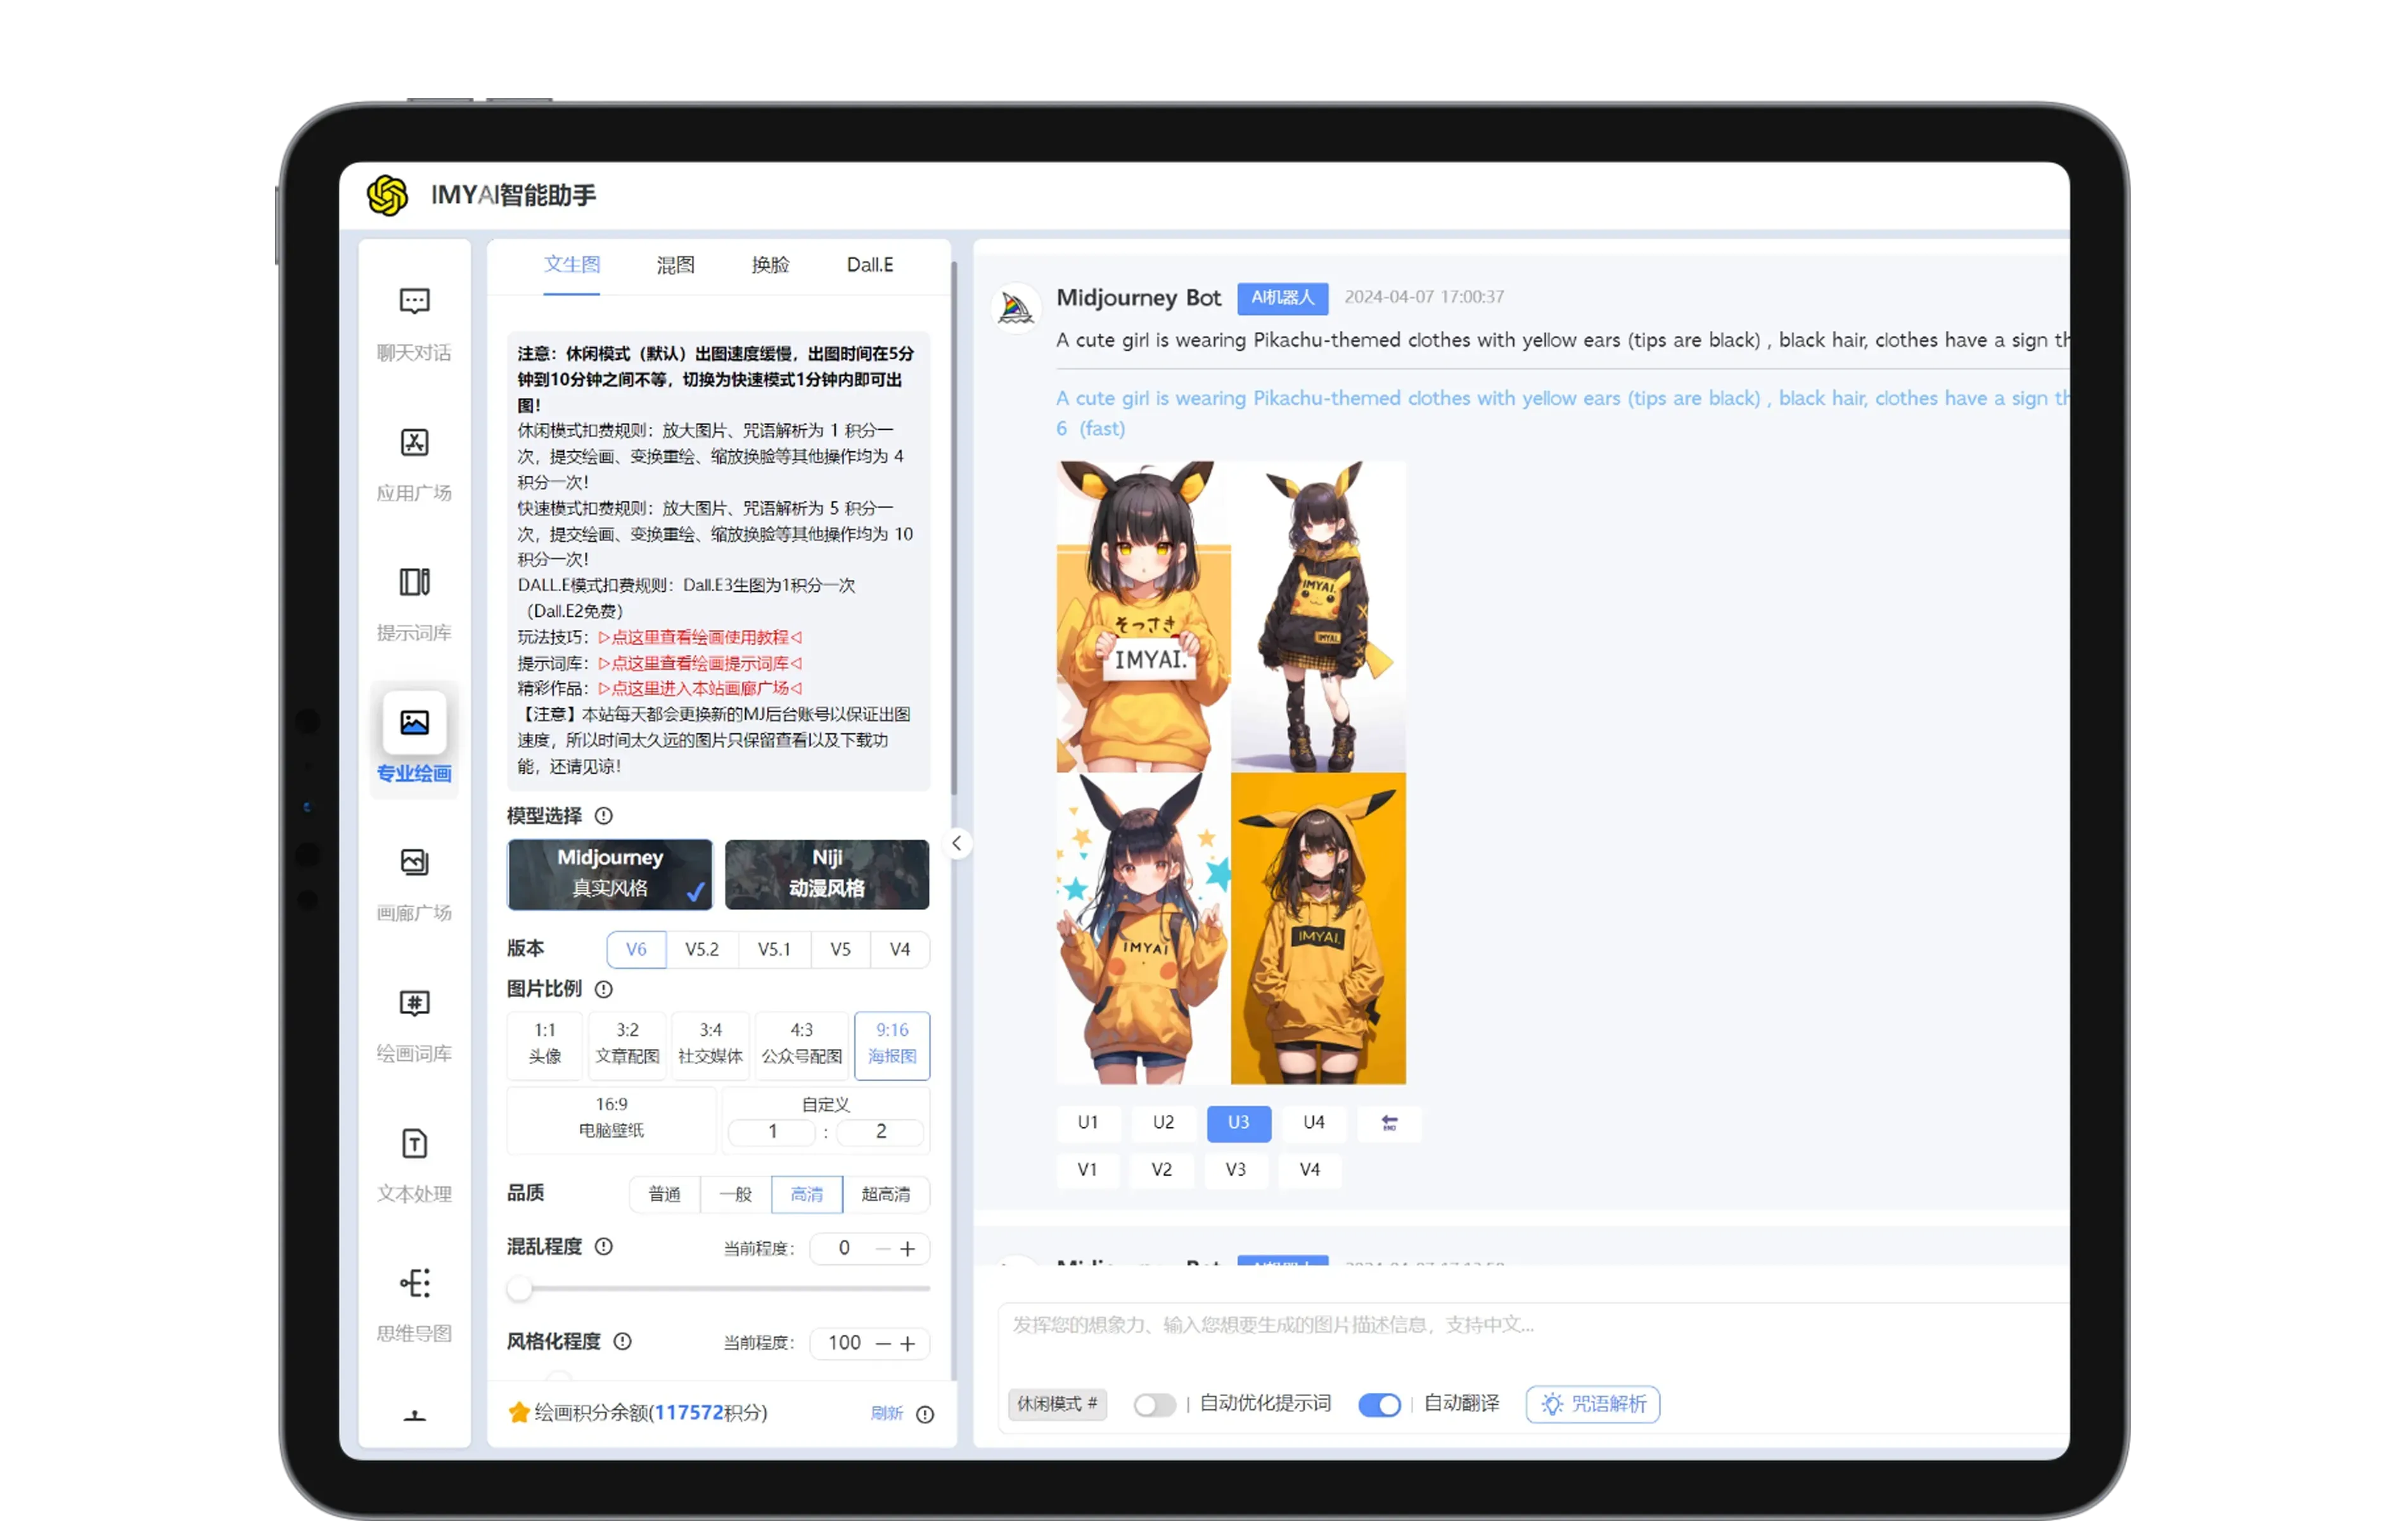
Task: Click info icon beside 图片比例
Action: tap(604, 989)
